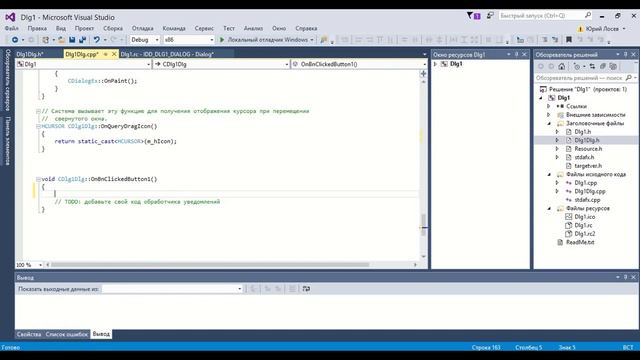Viewport: 640px width, 360px height.
Task: Open the Сборка menu
Action: click(113, 28)
